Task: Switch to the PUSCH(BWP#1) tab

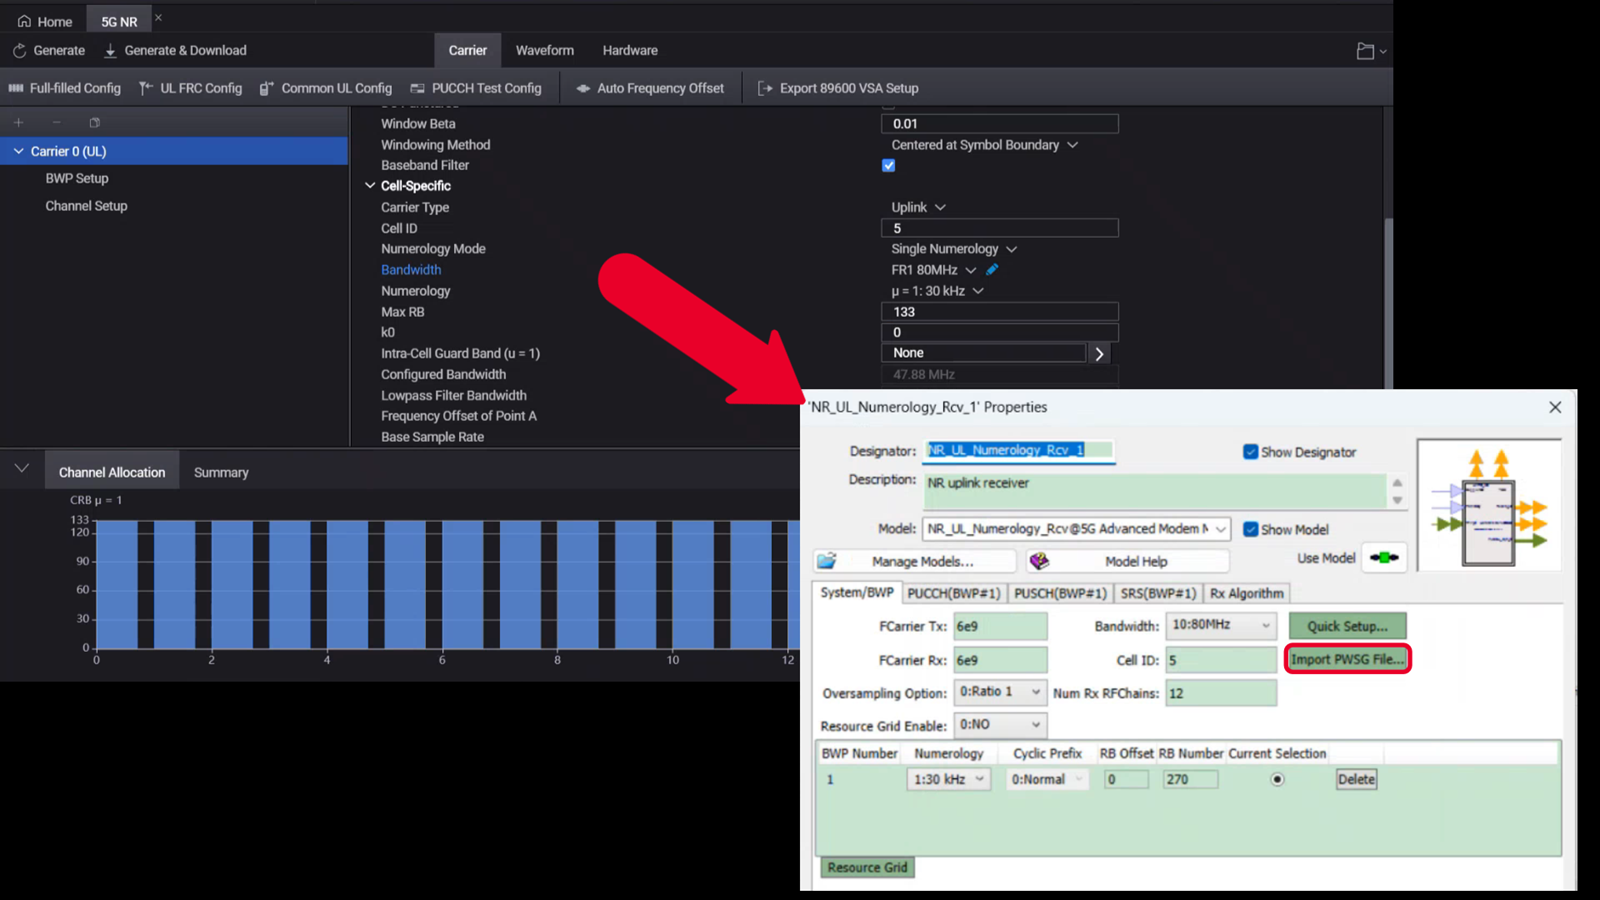Action: coord(1059,593)
